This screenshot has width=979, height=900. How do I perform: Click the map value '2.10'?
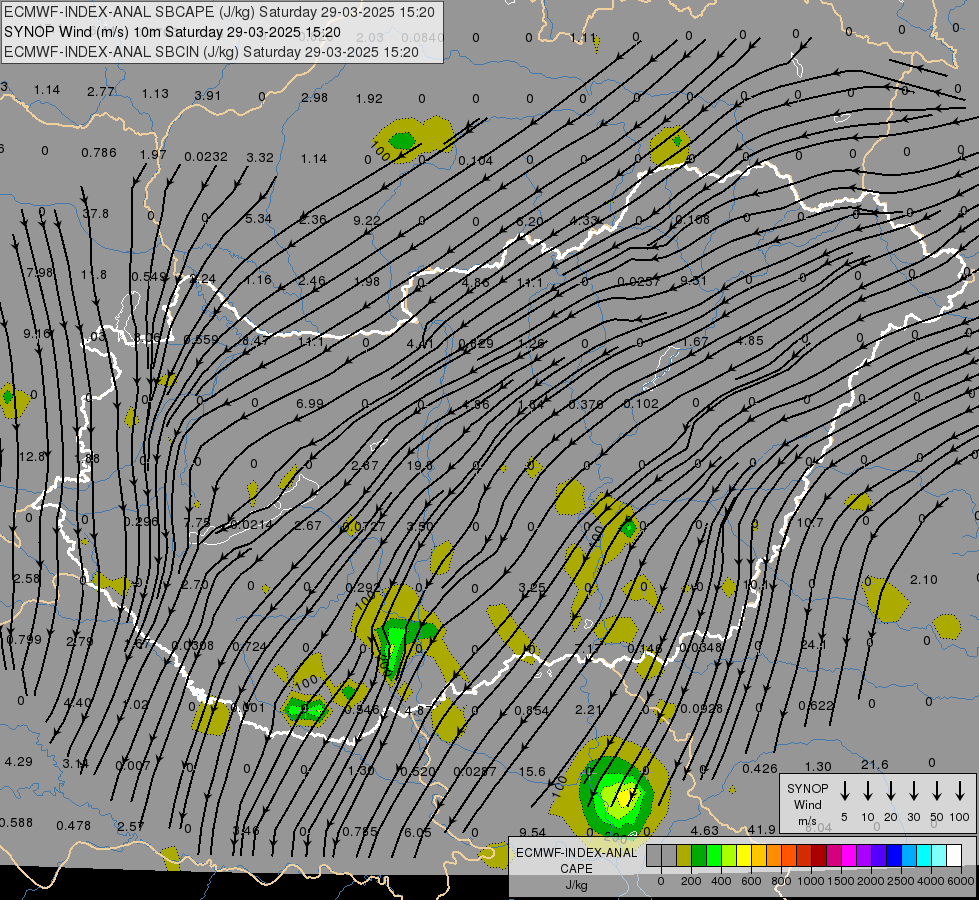point(923,580)
